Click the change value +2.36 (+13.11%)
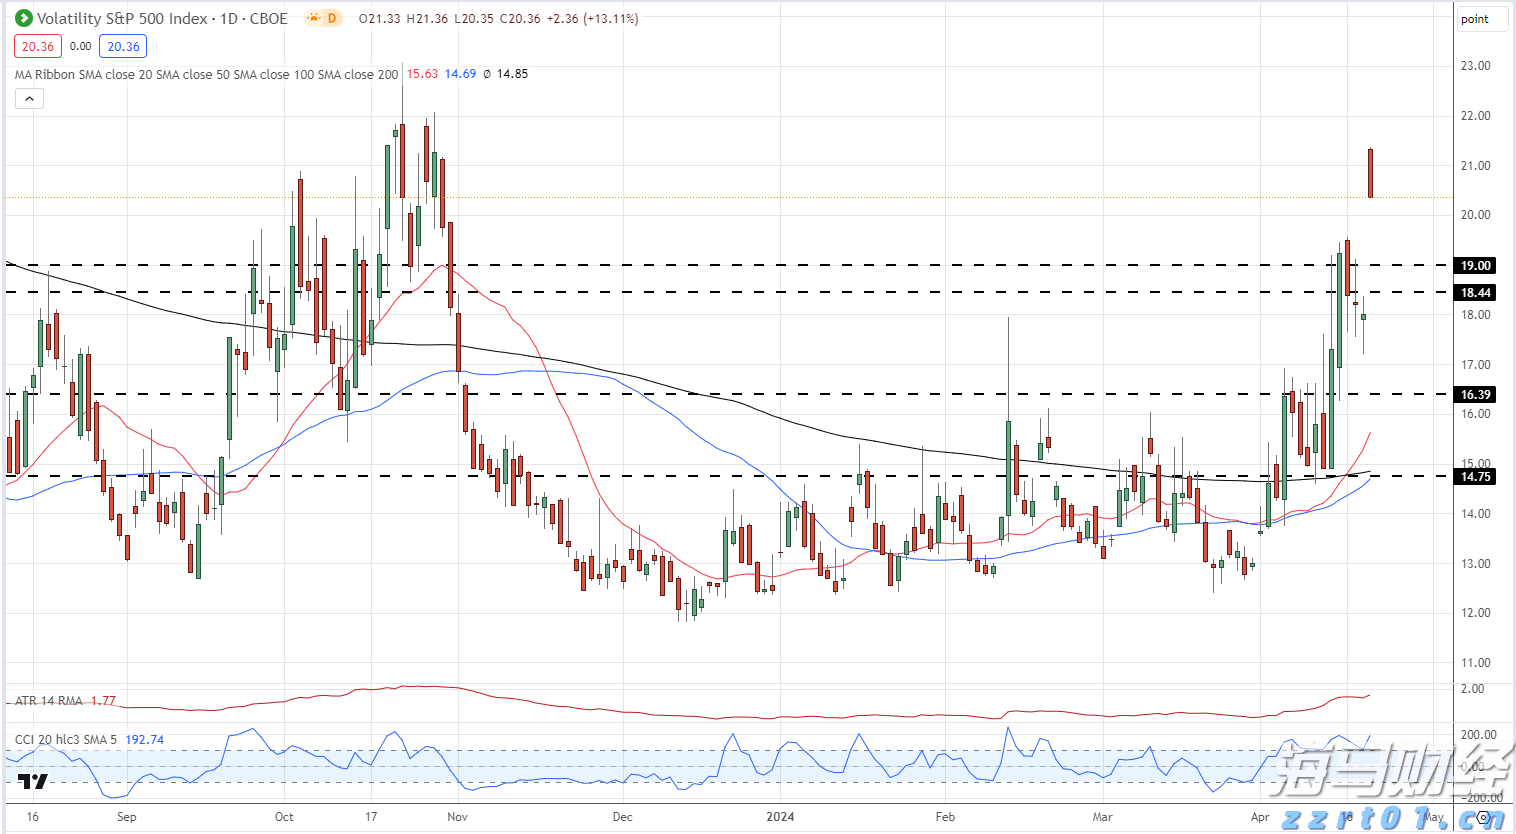 click(x=592, y=18)
